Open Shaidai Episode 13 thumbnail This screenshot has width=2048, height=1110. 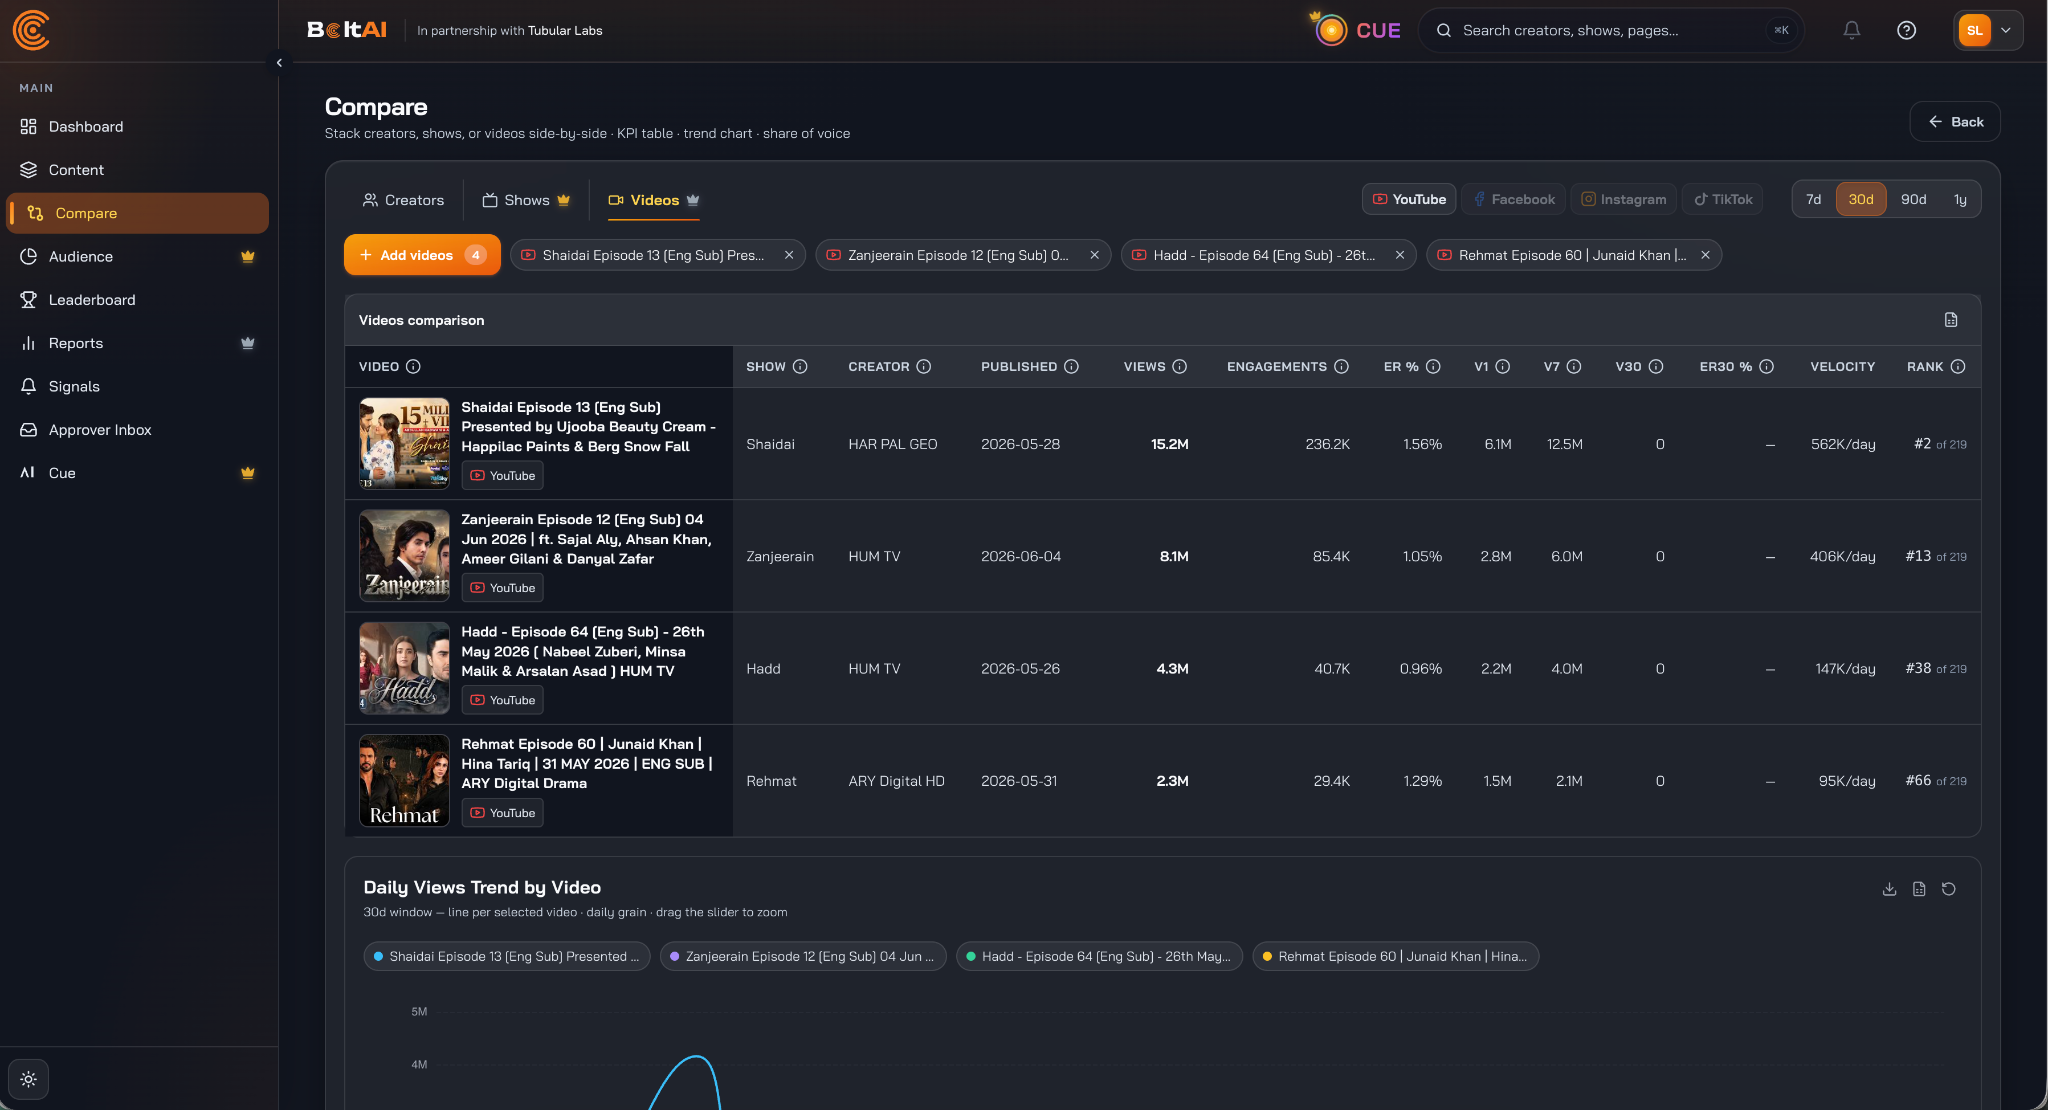(x=405, y=443)
